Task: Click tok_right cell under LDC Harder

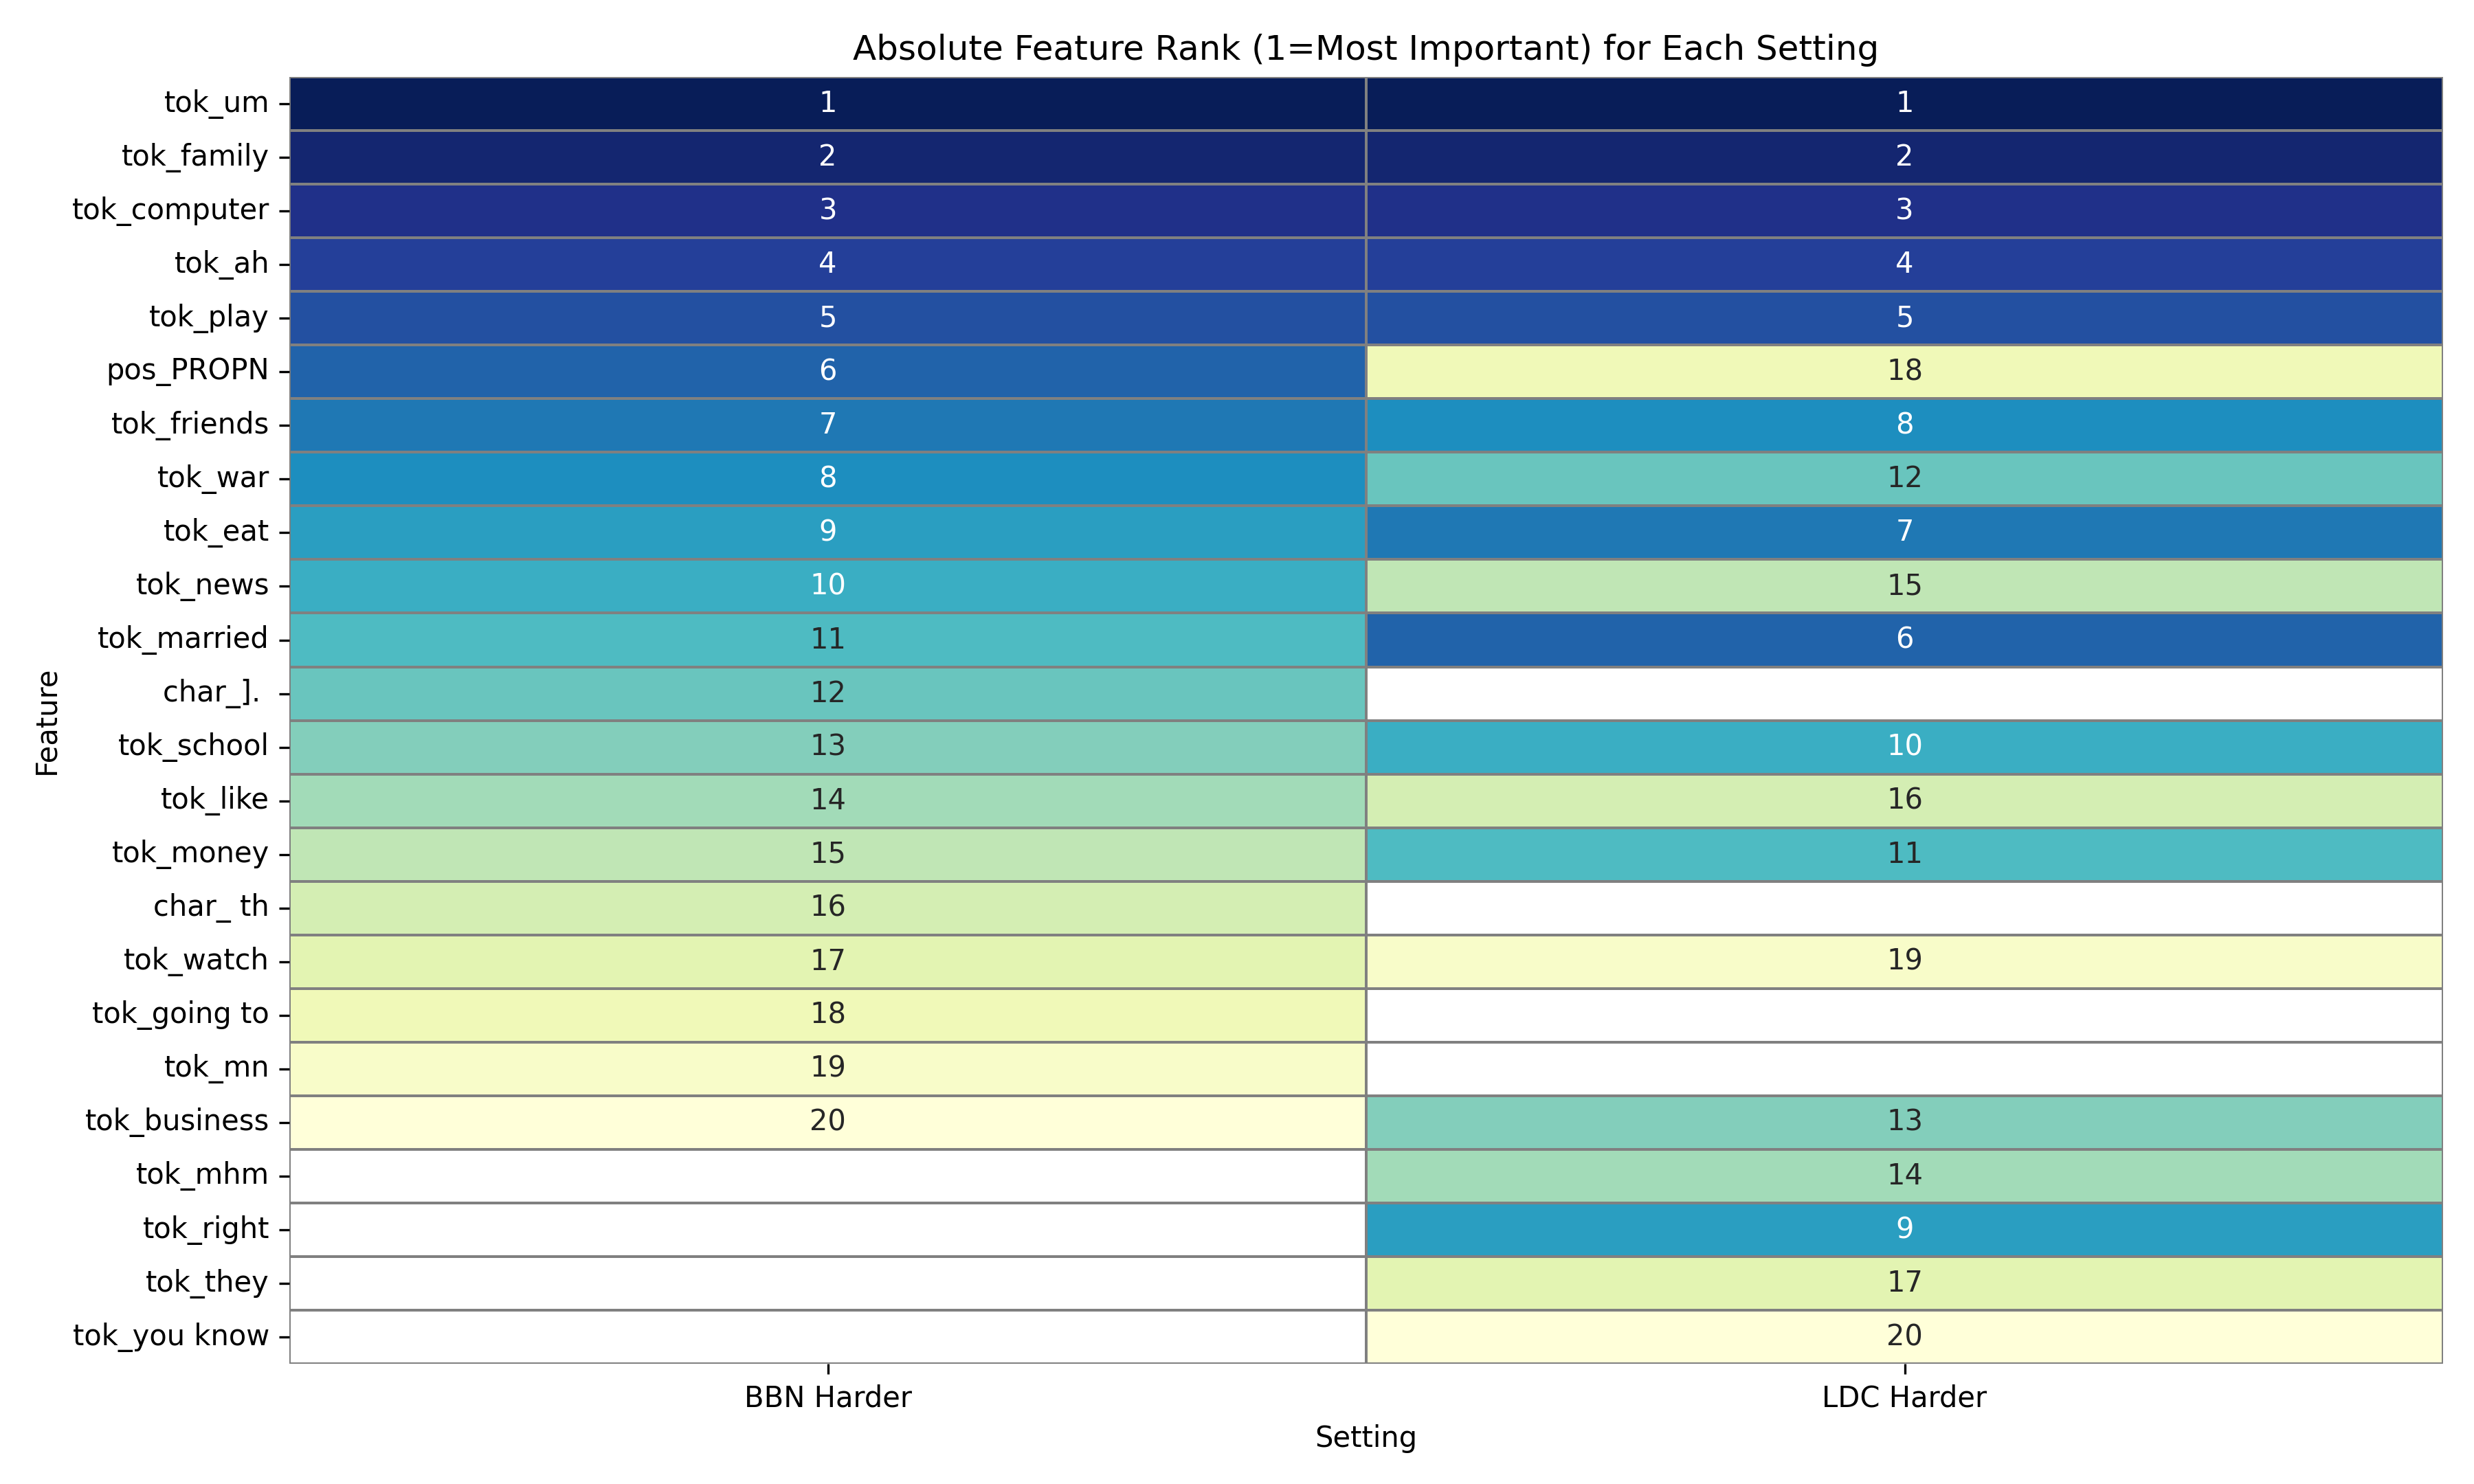Action: point(1903,1228)
